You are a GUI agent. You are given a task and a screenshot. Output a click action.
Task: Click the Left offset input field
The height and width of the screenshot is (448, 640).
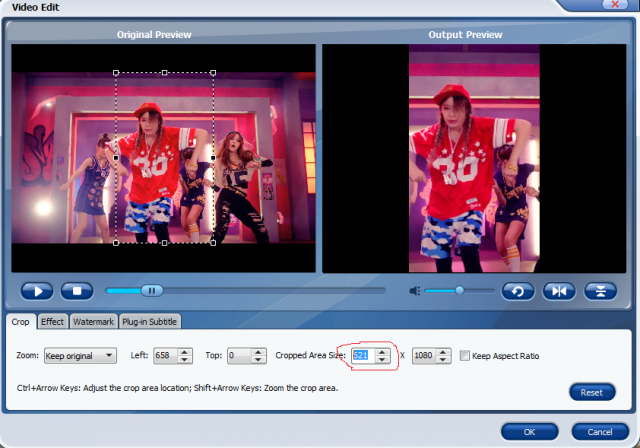pyautogui.click(x=166, y=355)
